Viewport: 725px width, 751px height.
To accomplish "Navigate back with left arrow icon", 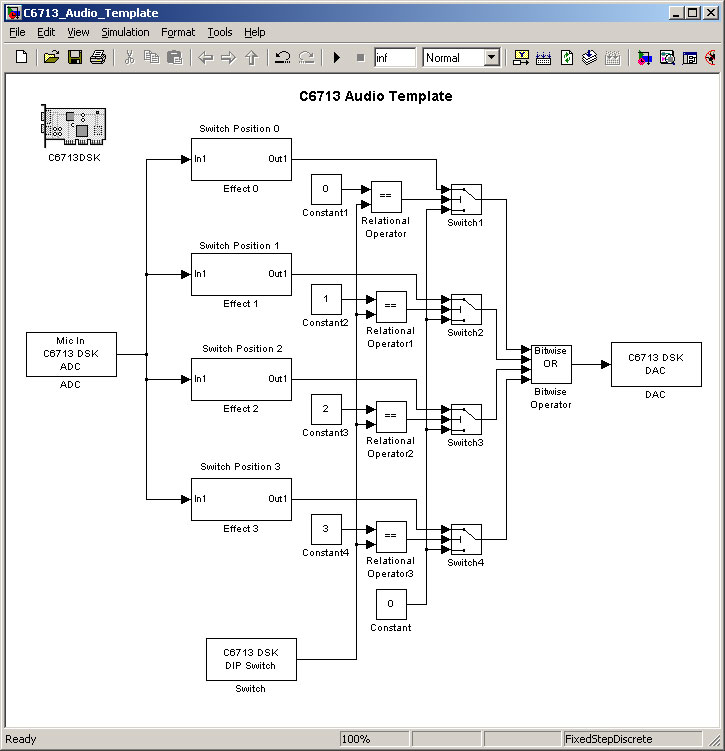I will pyautogui.click(x=206, y=58).
